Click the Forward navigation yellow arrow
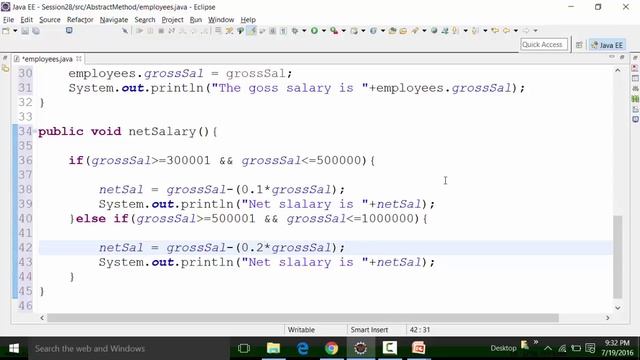The width and height of the screenshot is (640, 360). point(526,31)
